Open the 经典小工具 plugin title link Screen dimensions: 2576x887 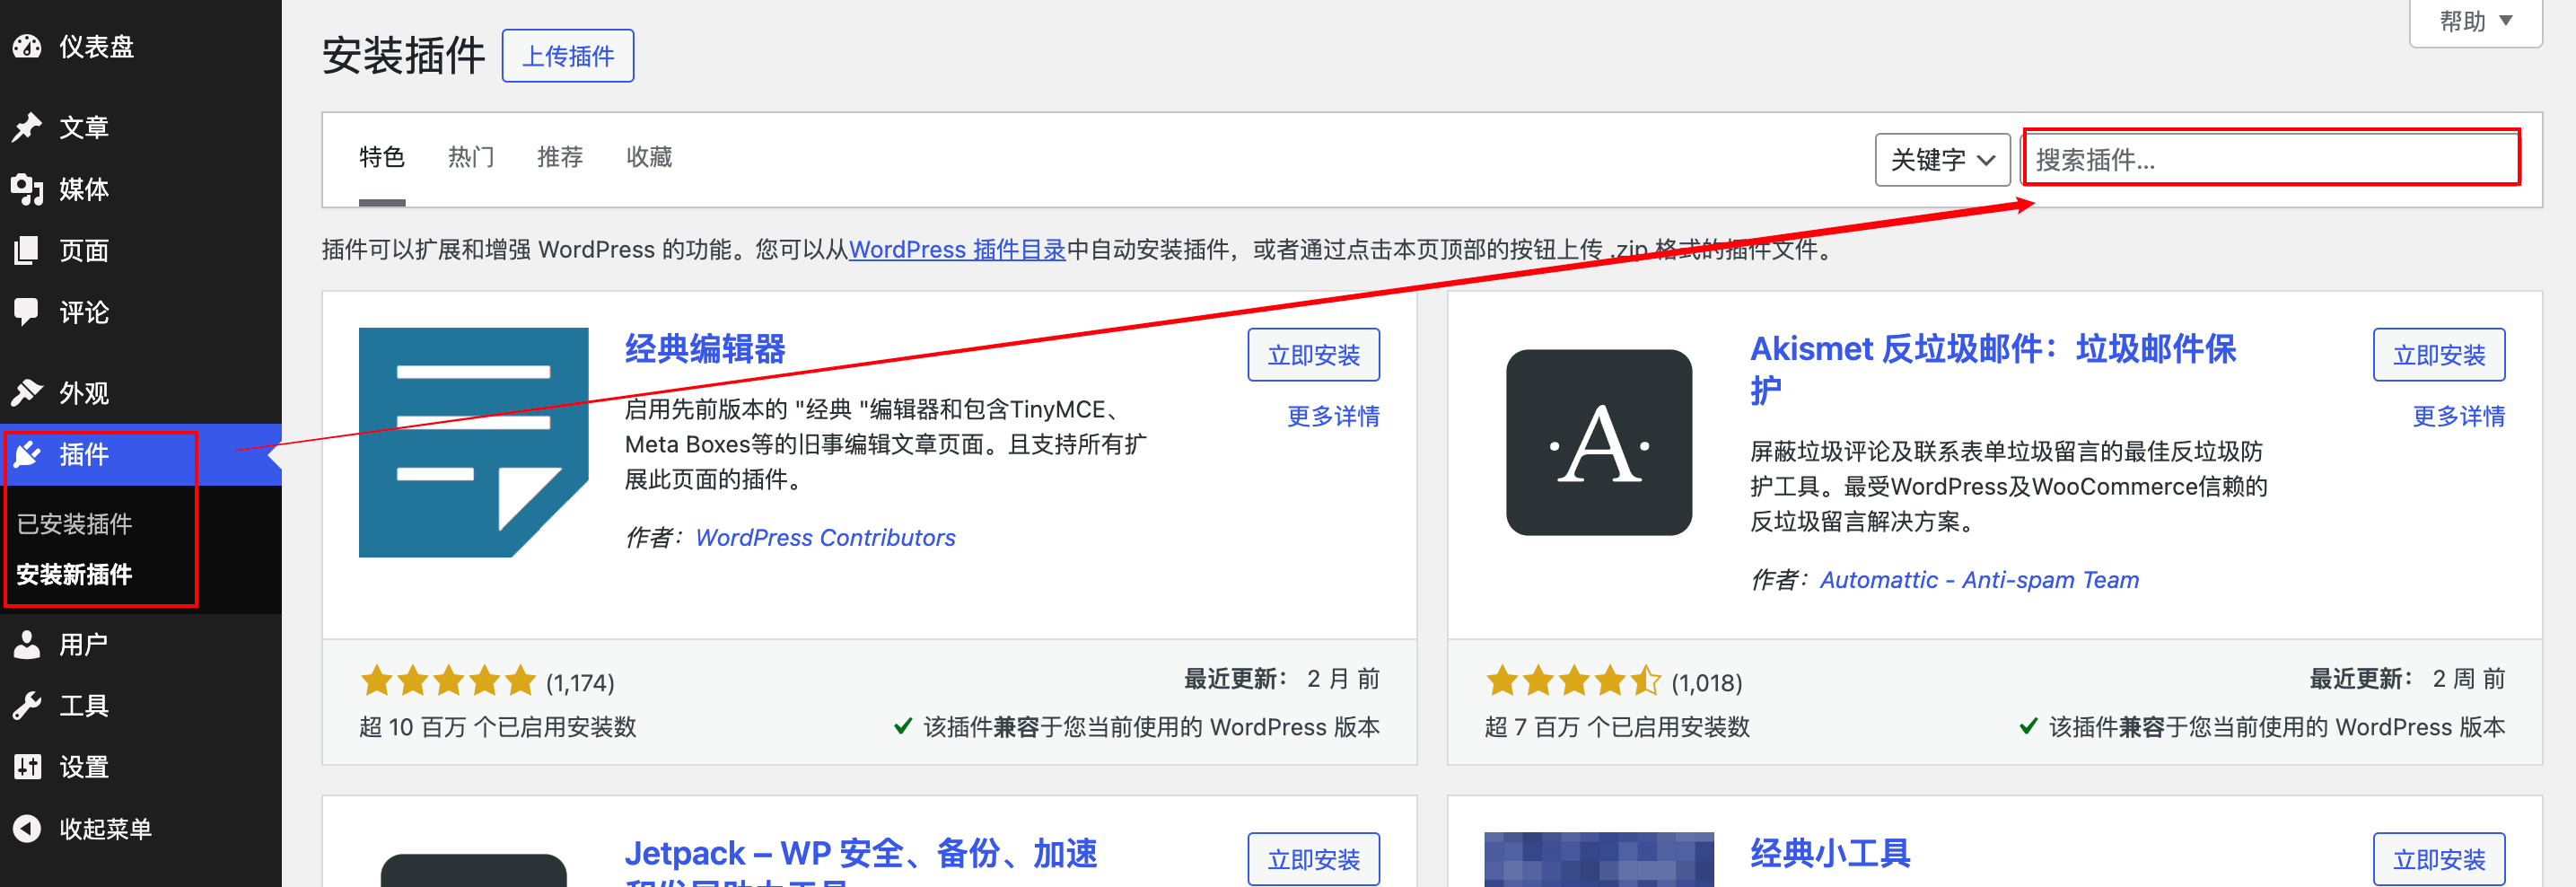(1830, 853)
